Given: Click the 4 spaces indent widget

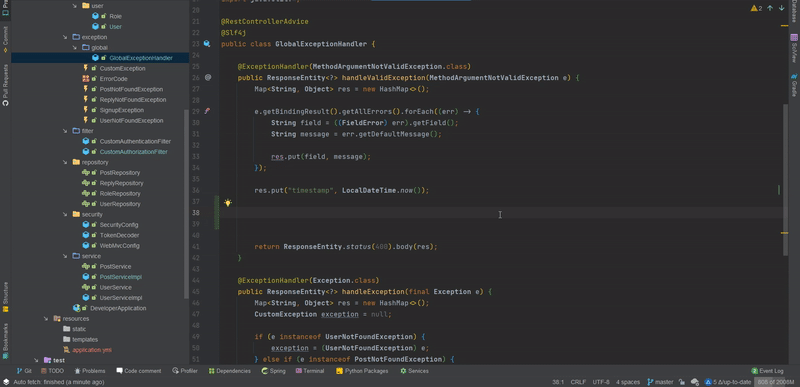Looking at the screenshot, I should [x=628, y=382].
